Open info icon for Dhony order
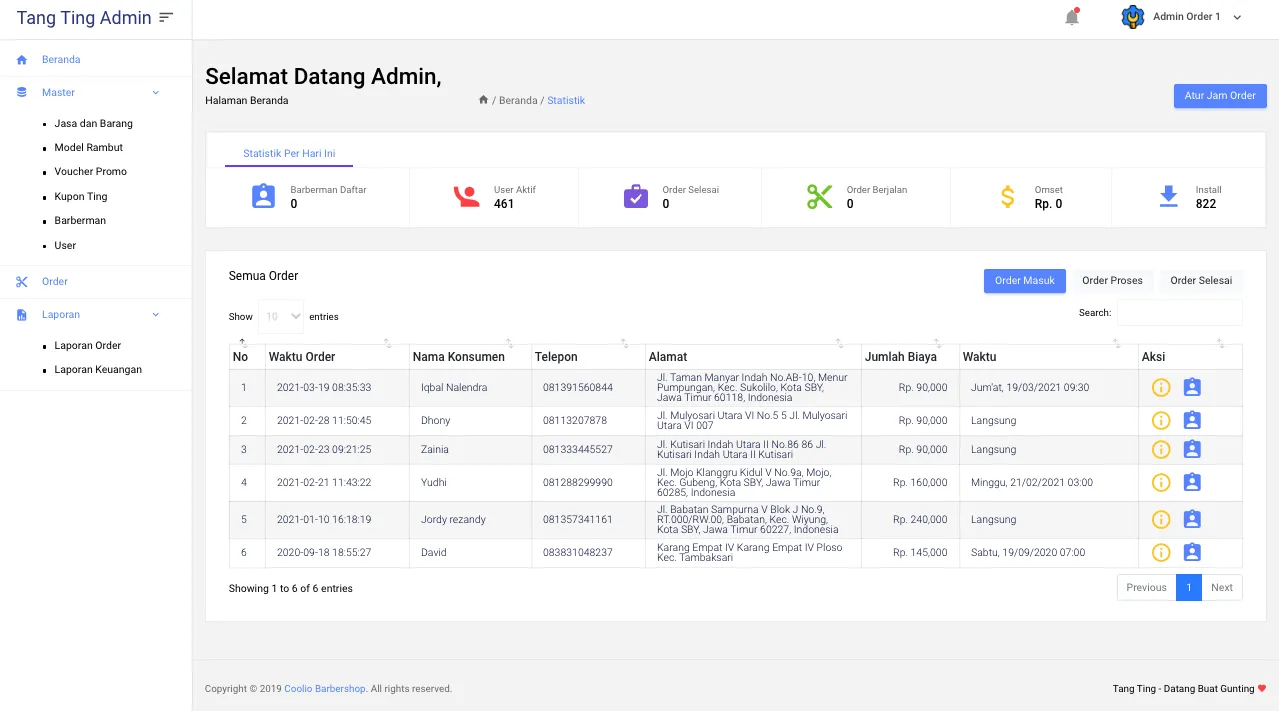1279x711 pixels. click(x=1161, y=421)
